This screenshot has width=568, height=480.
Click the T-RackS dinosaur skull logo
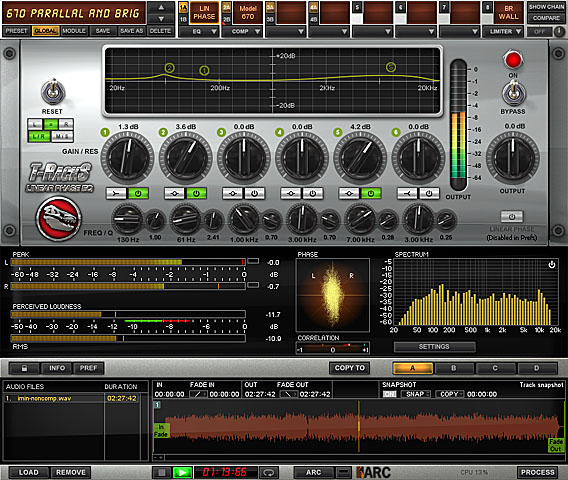[59, 218]
